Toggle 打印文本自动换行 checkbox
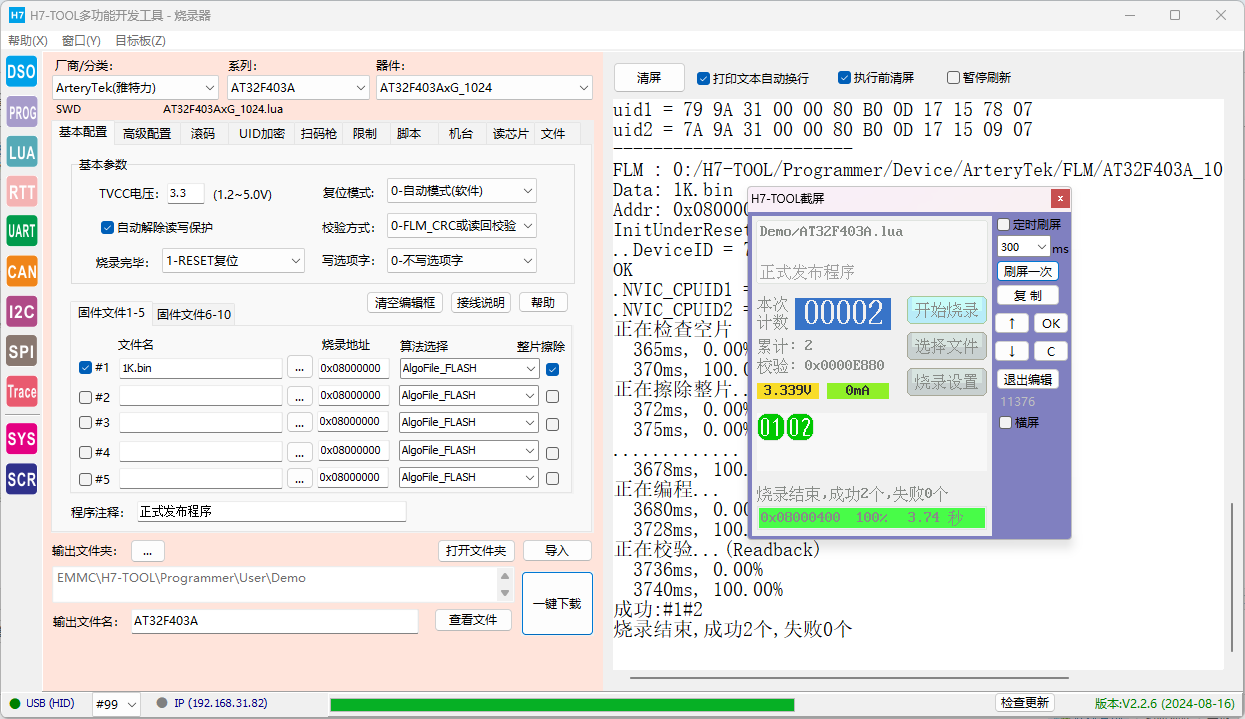Image resolution: width=1245 pixels, height=719 pixels. (x=703, y=78)
